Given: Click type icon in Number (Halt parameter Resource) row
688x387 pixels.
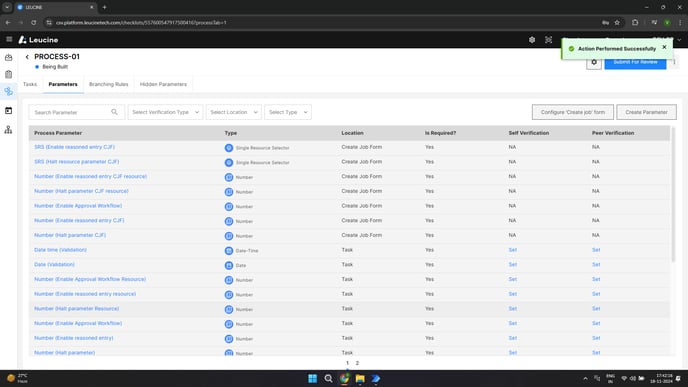Looking at the screenshot, I should point(229,309).
